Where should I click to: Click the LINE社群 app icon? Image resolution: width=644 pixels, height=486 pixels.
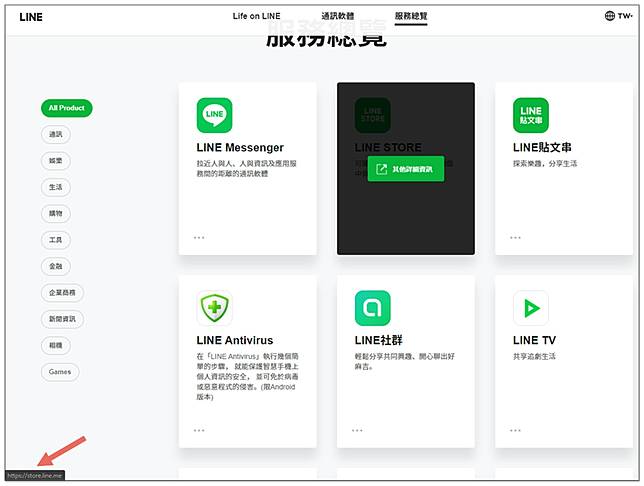[373, 308]
